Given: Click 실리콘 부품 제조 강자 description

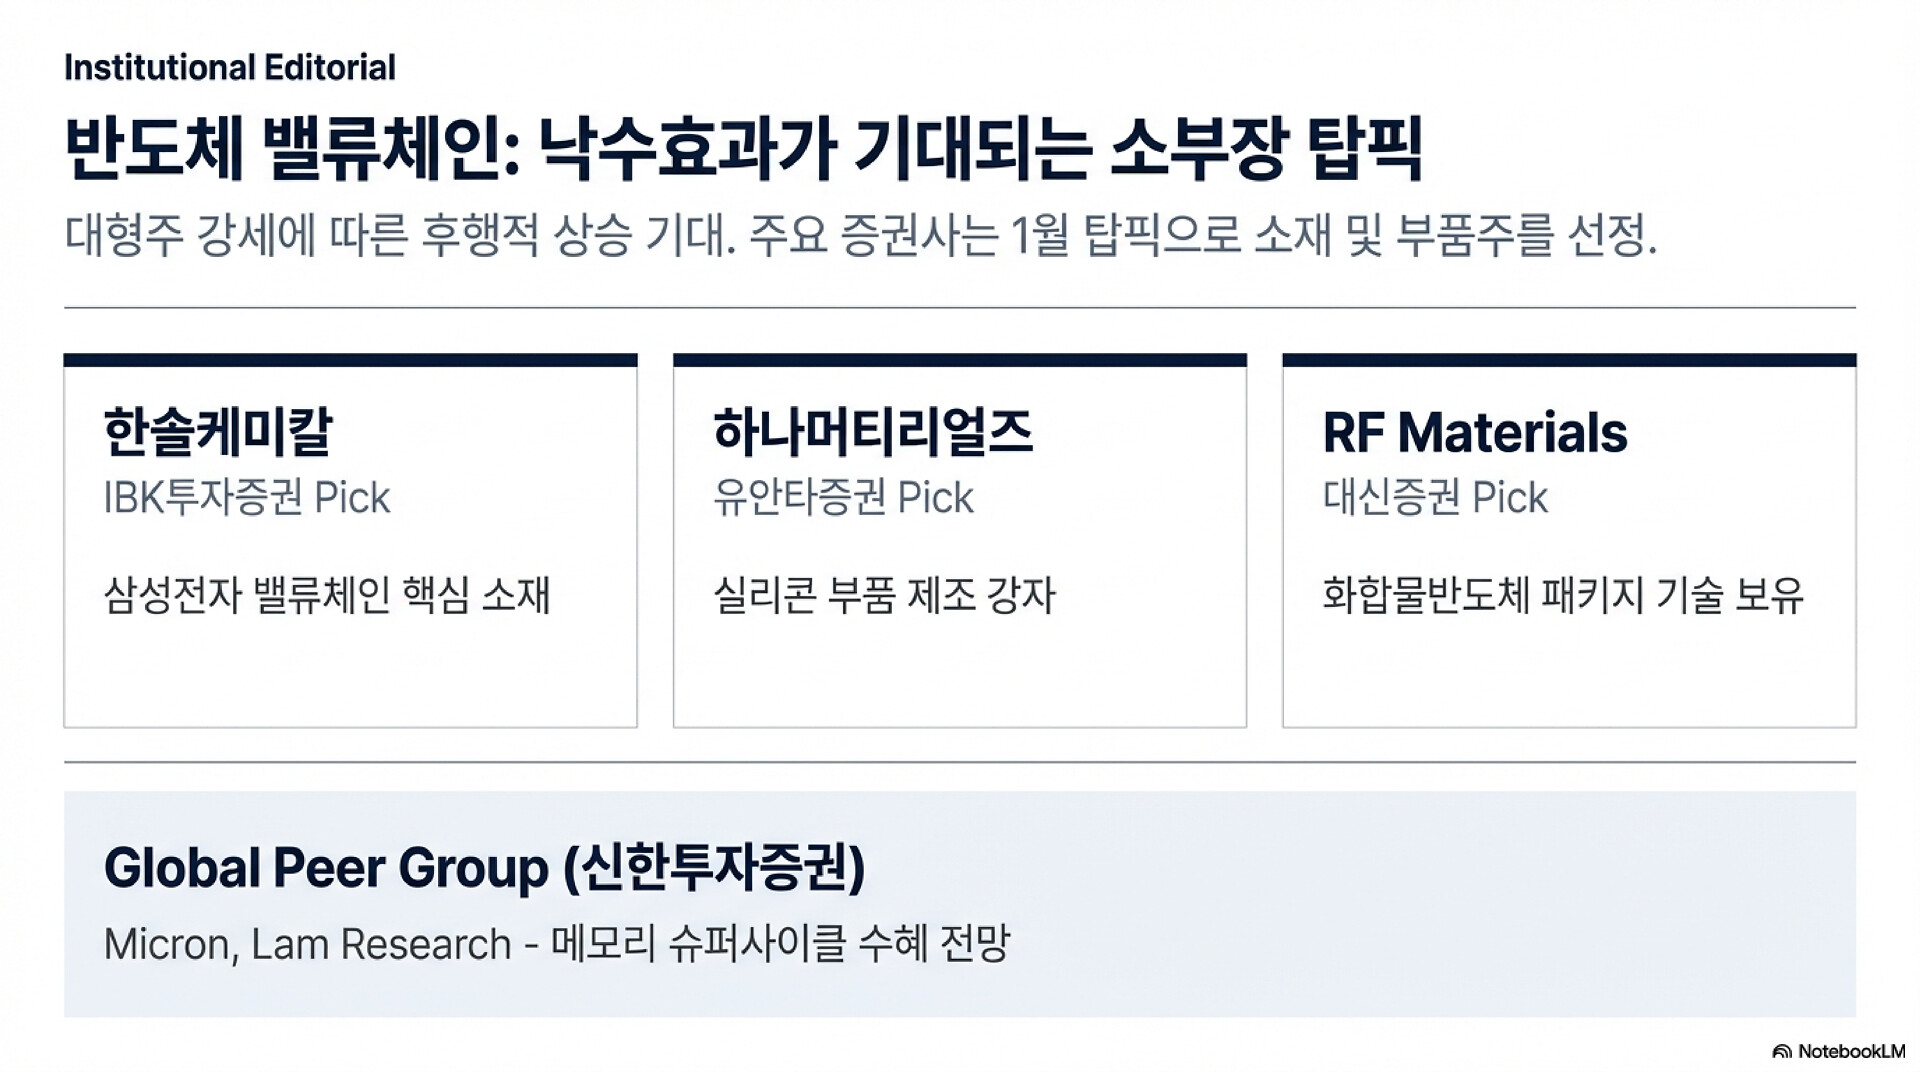Looking at the screenshot, I should click(x=884, y=594).
